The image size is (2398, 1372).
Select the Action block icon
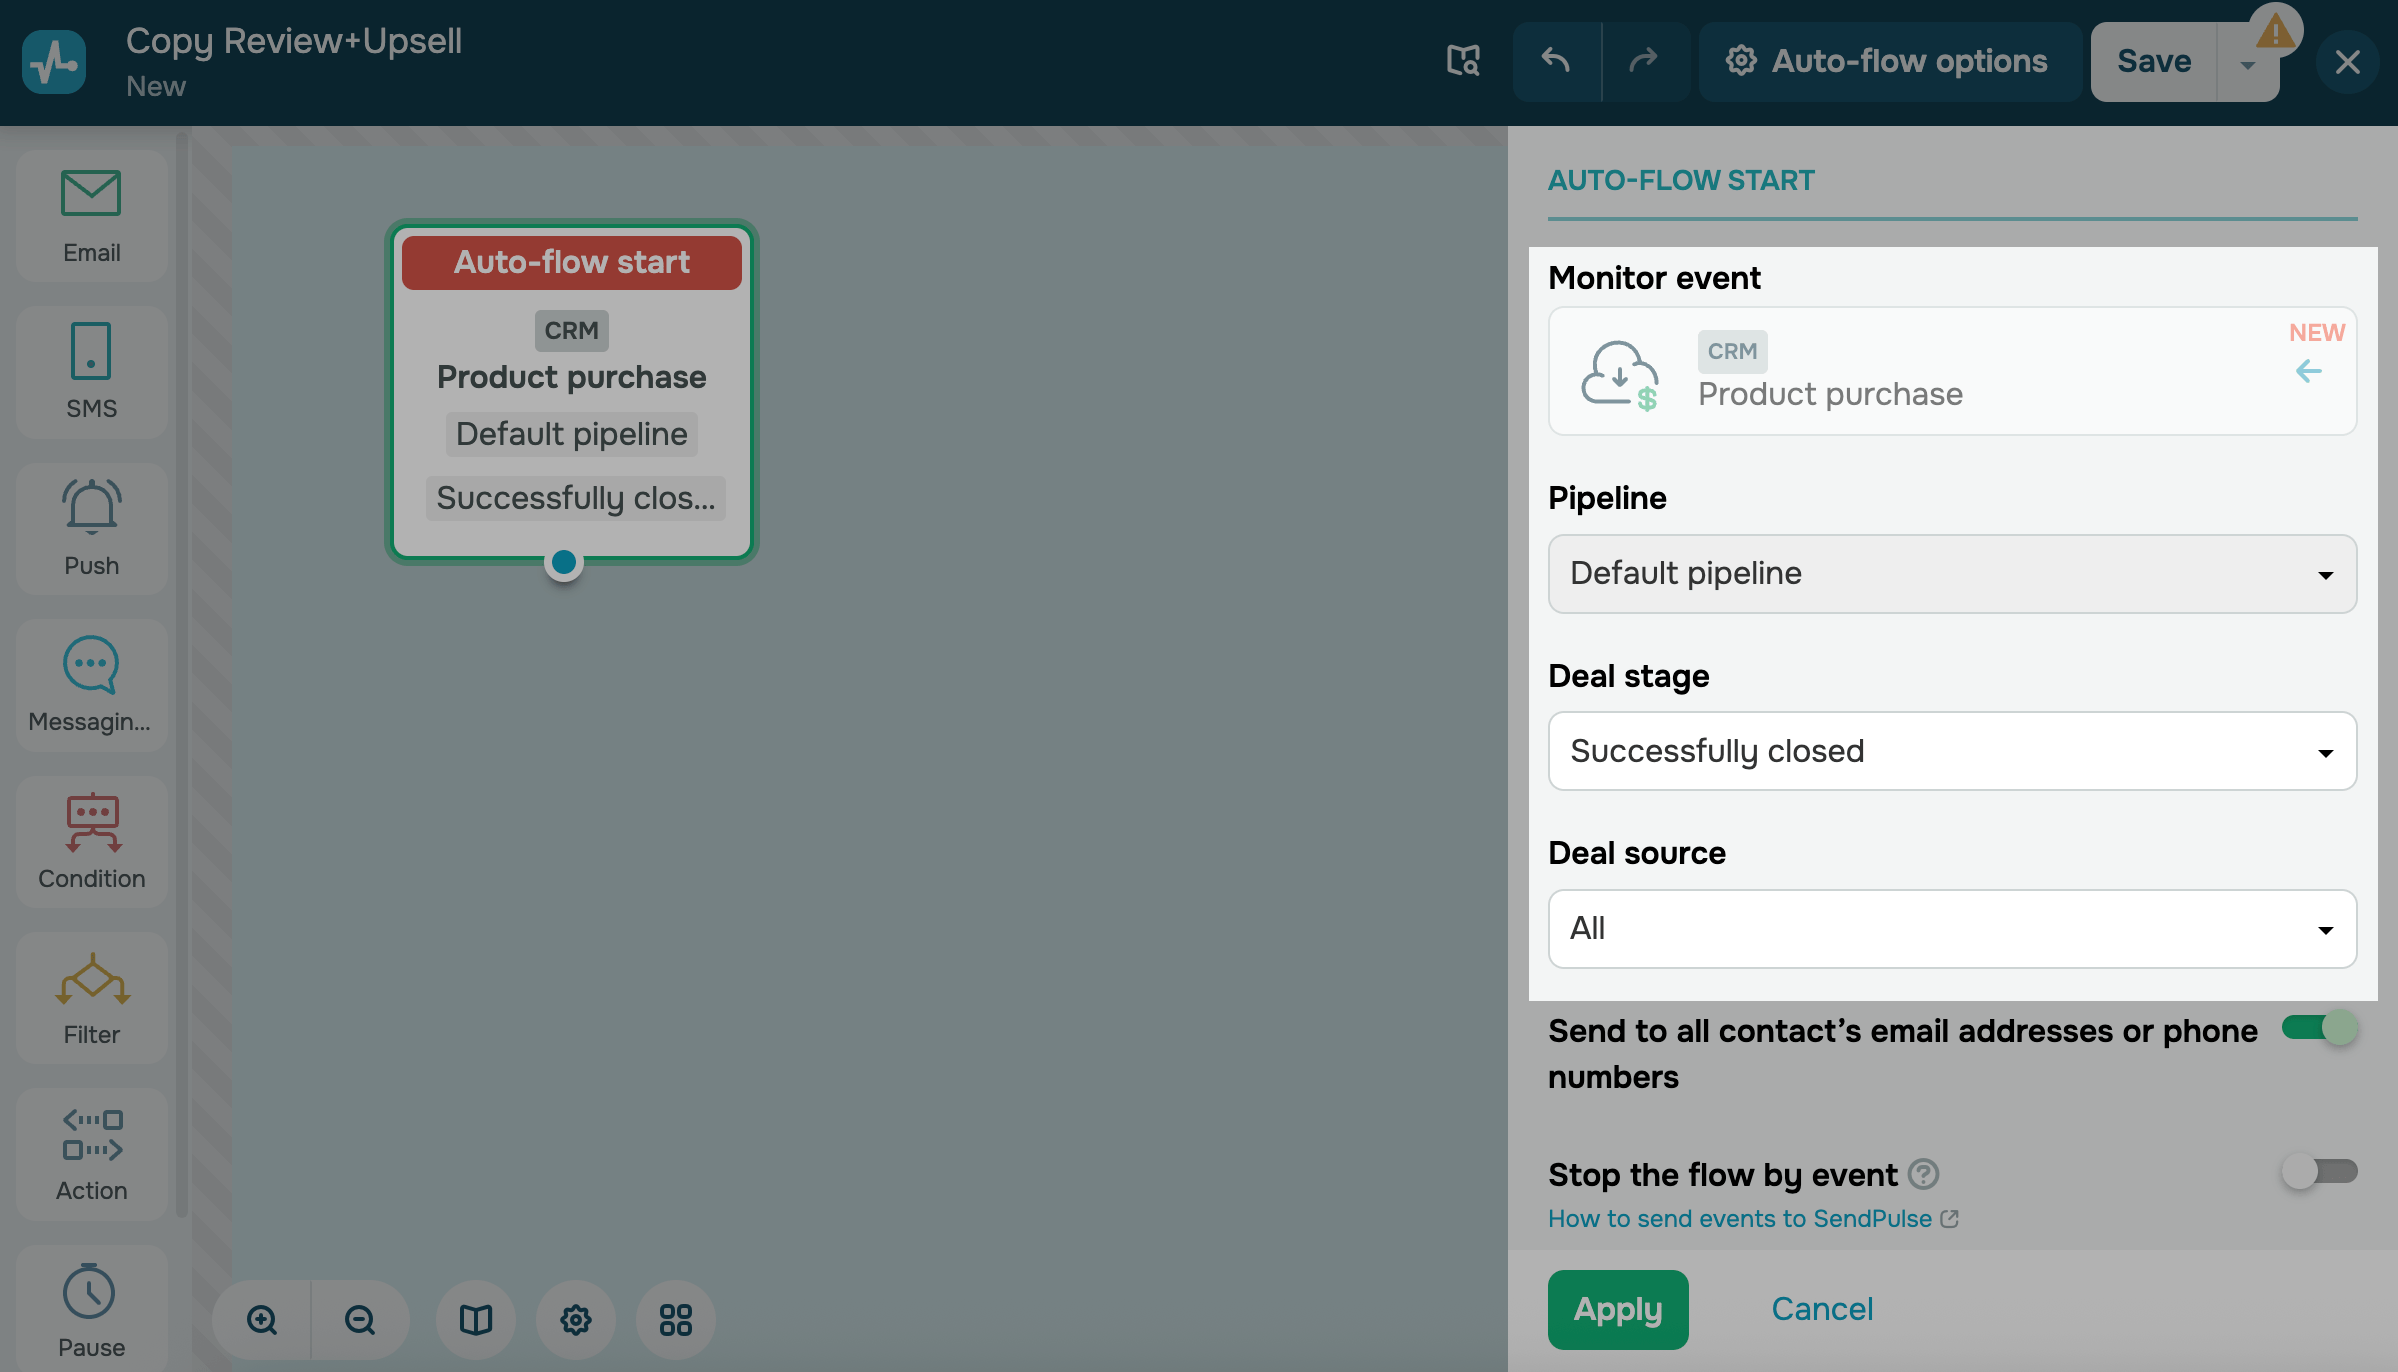91,1135
